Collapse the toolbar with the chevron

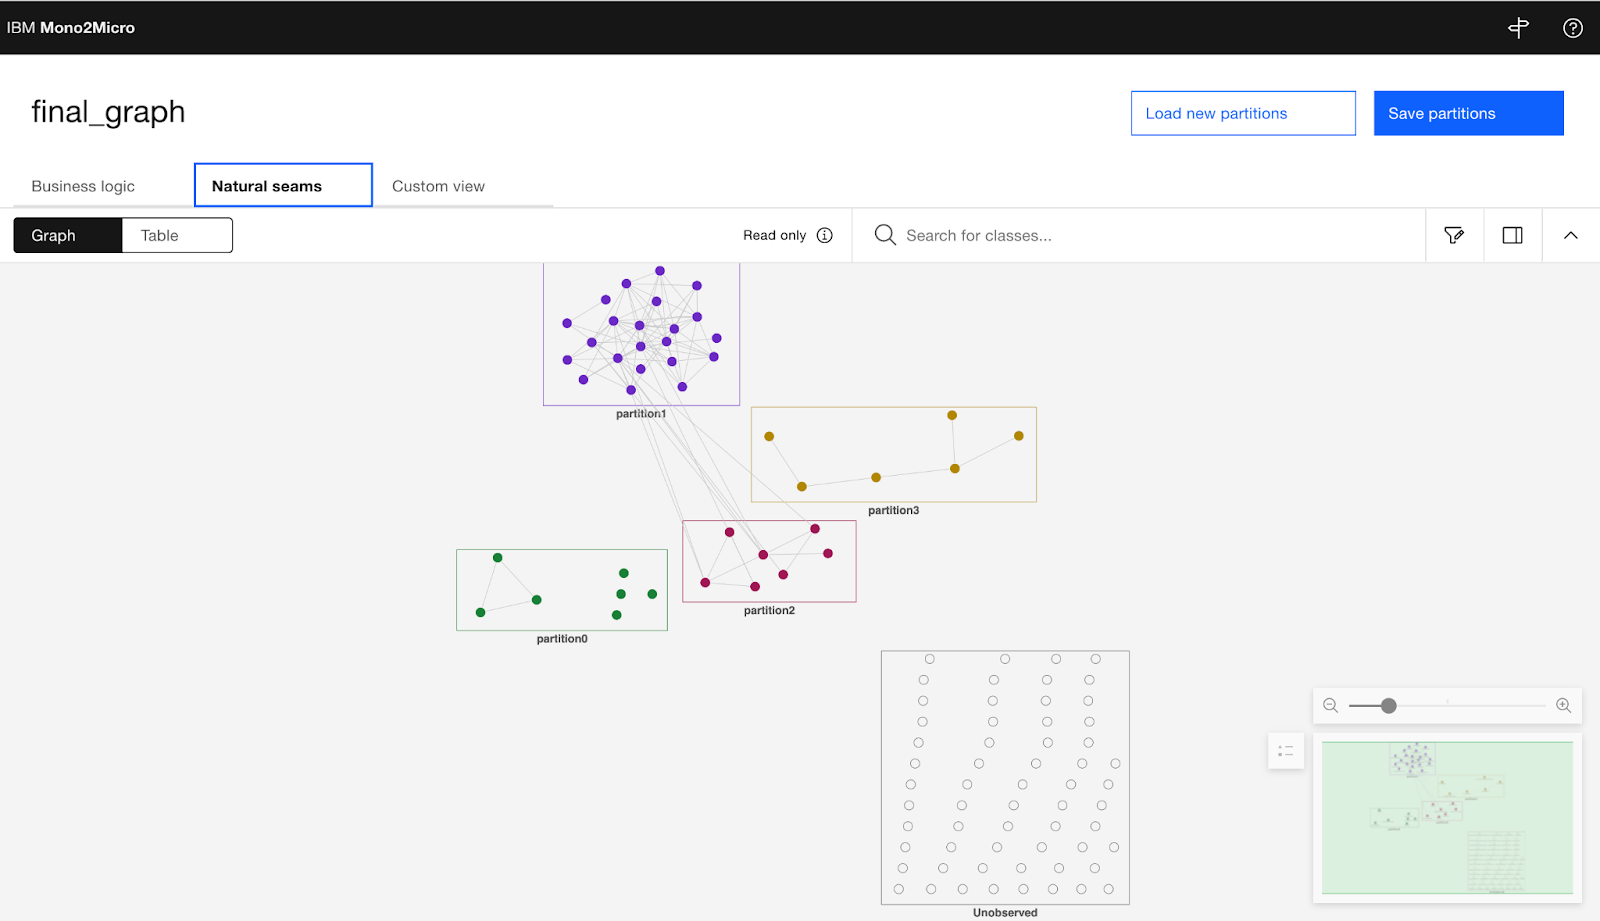(x=1570, y=235)
